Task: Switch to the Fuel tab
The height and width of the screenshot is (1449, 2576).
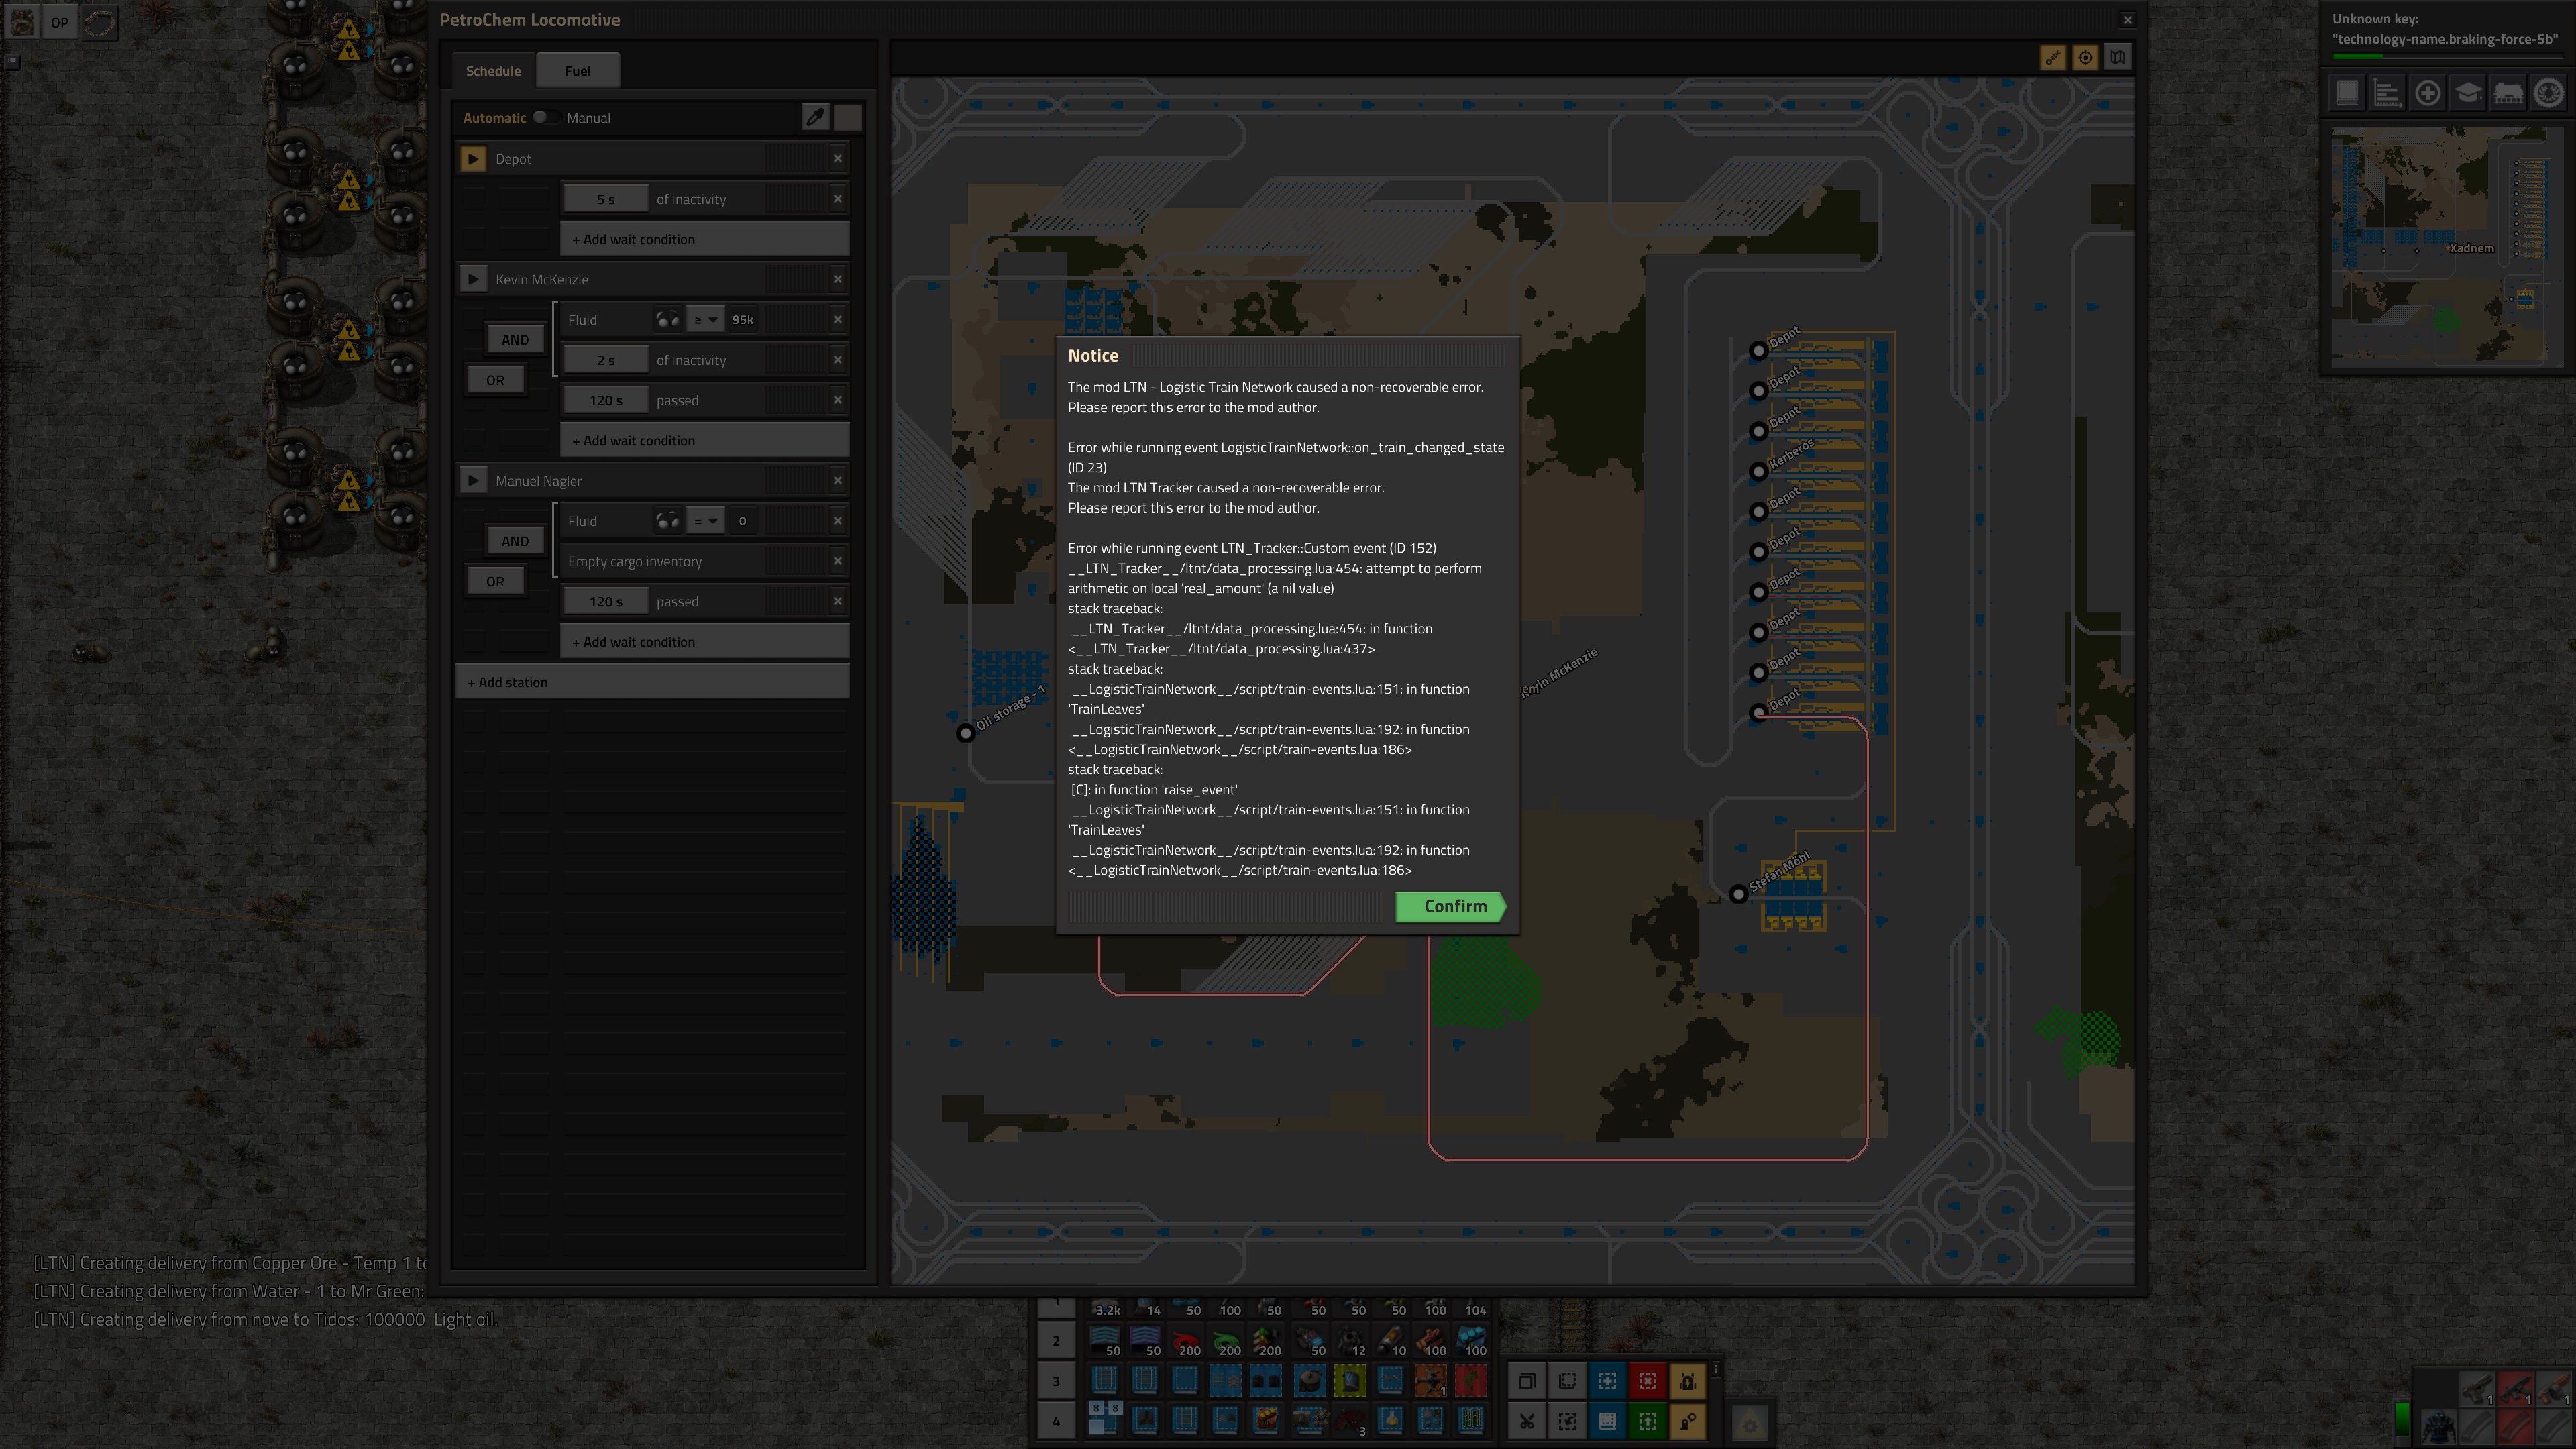Action: tap(577, 71)
